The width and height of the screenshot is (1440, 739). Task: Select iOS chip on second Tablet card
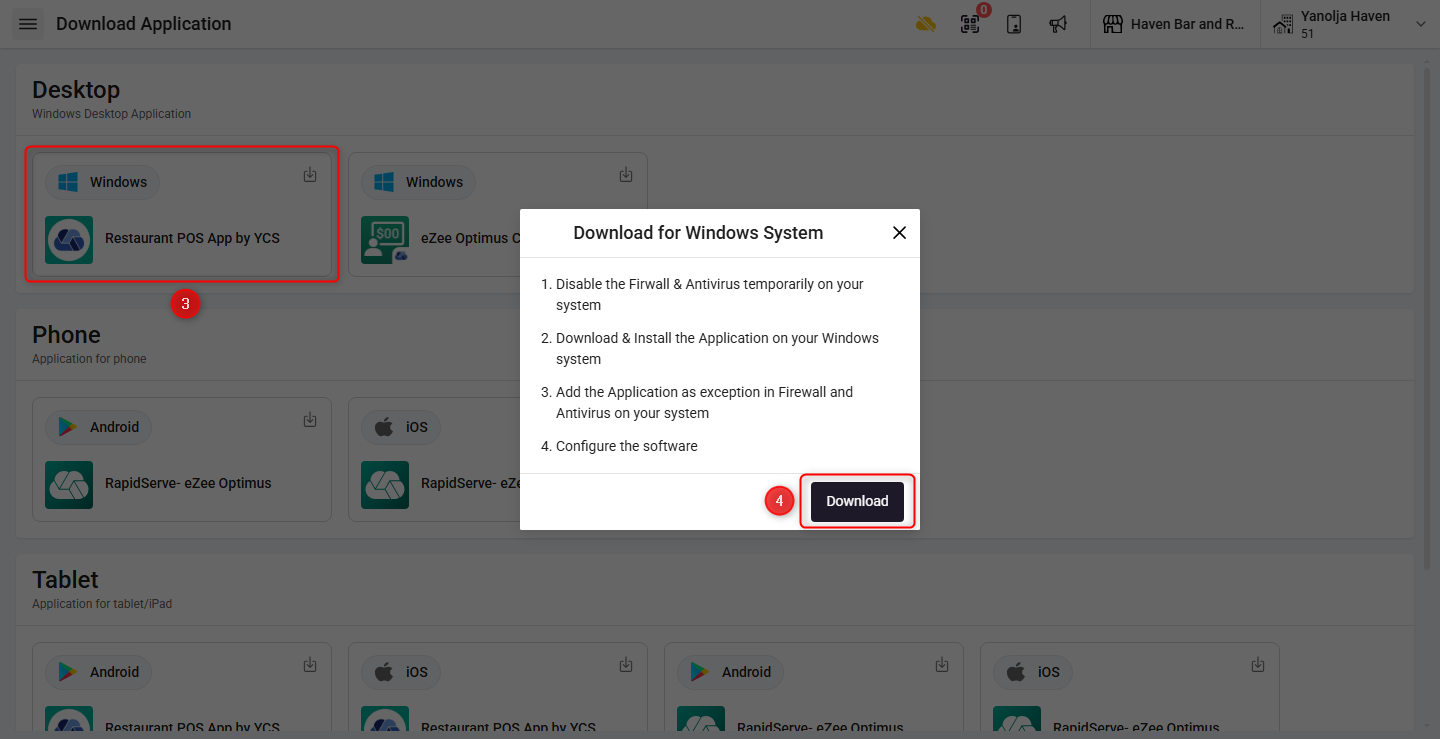point(400,672)
